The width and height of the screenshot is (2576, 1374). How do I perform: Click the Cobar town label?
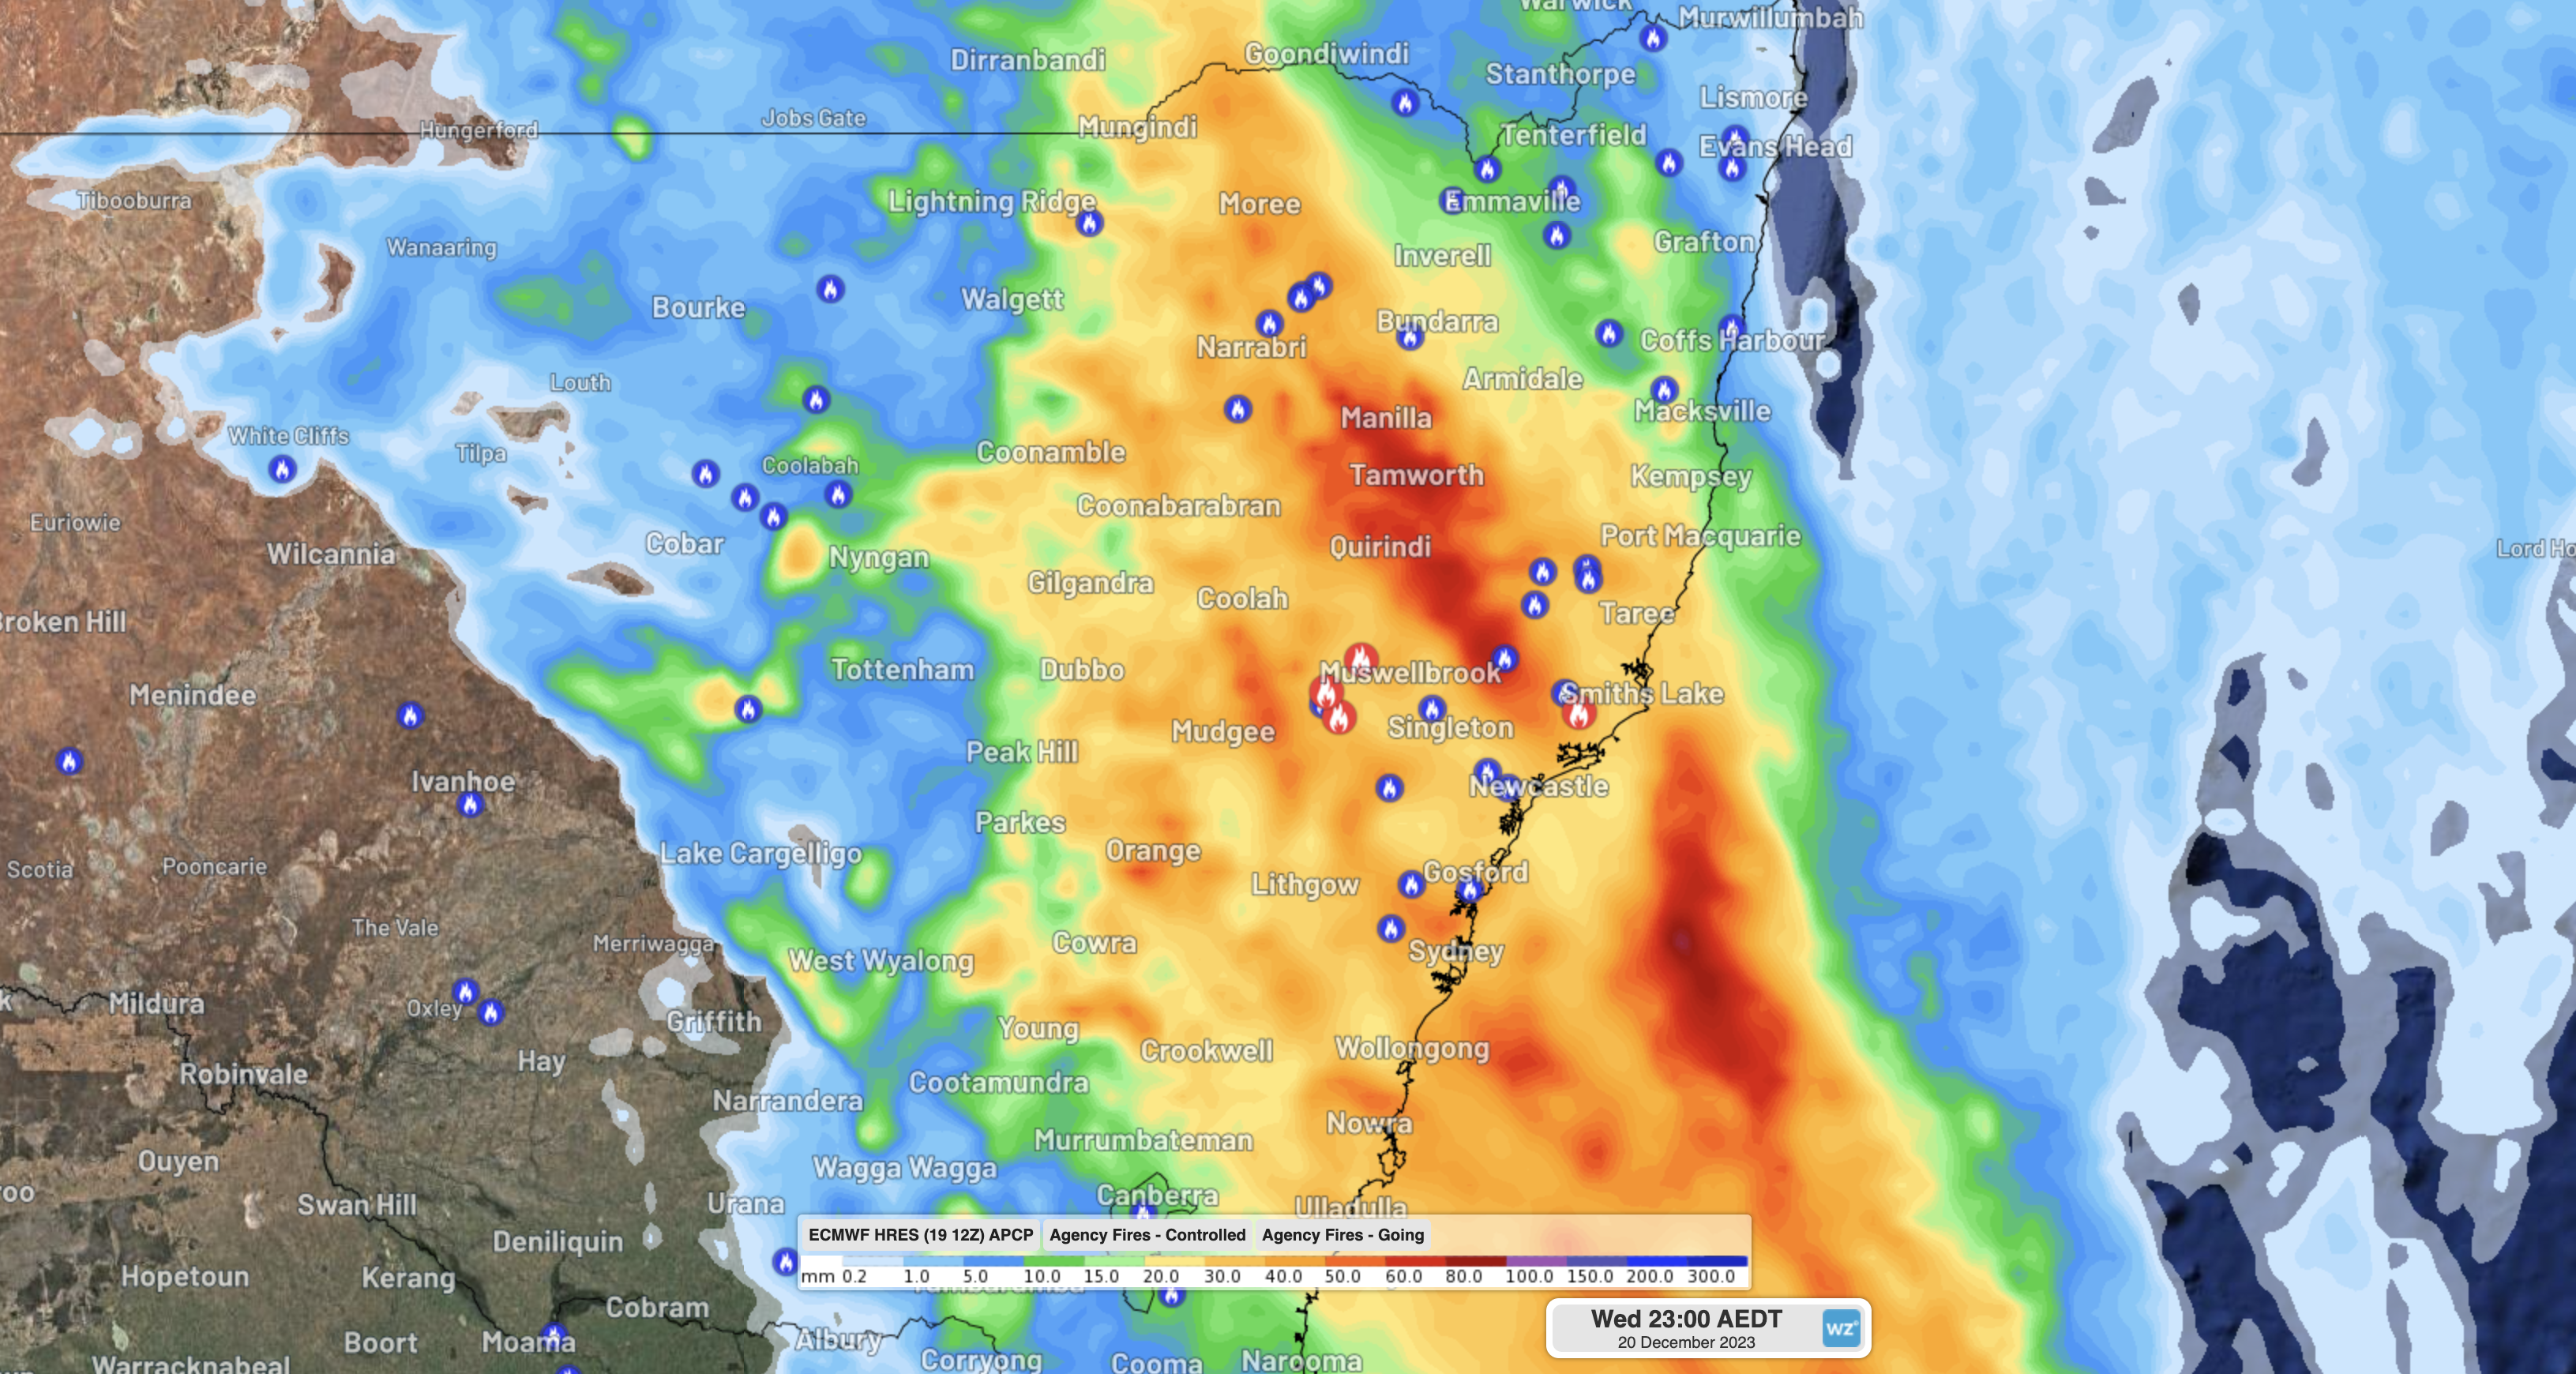[x=684, y=544]
